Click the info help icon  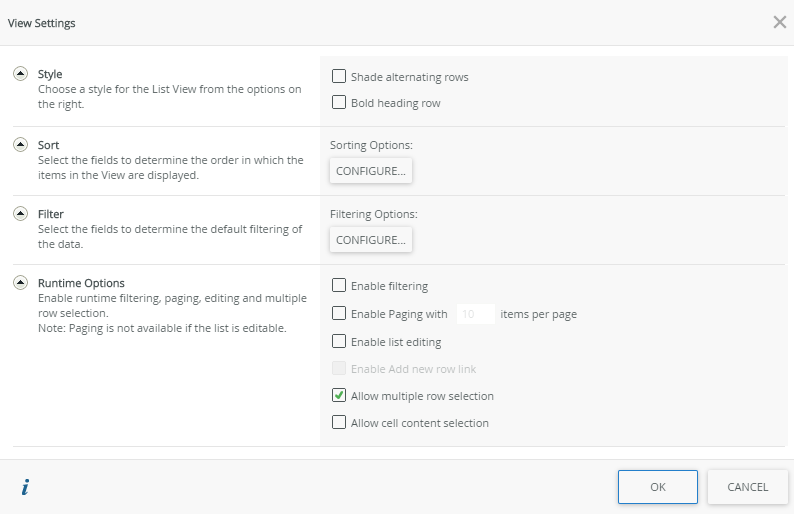click(x=25, y=487)
